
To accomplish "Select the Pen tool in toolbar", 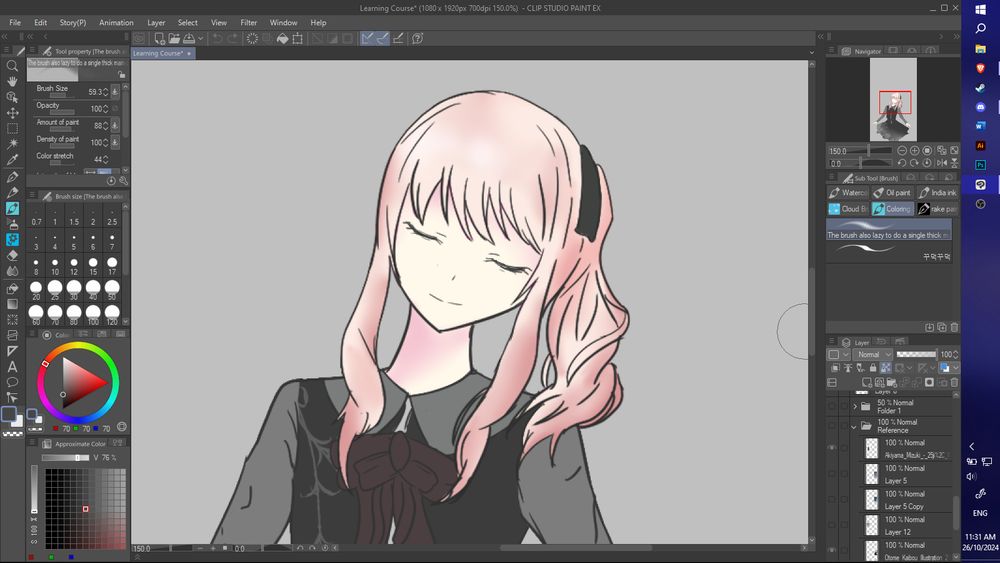I will (12, 177).
